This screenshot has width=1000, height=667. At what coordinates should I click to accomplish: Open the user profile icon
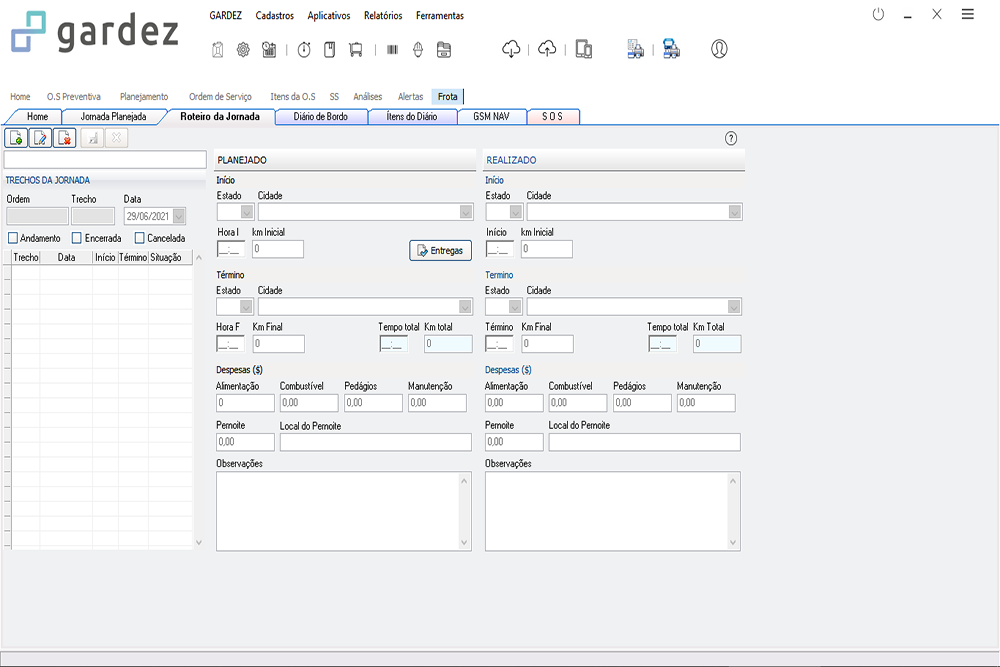719,48
